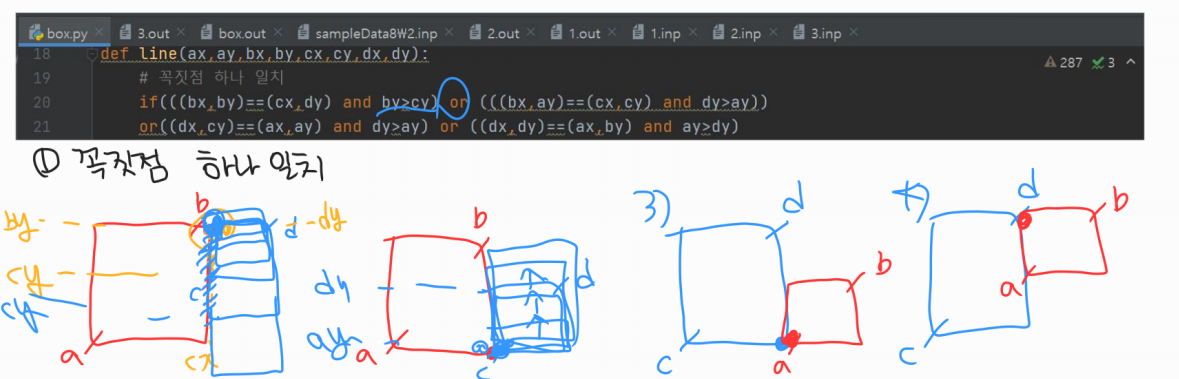The height and width of the screenshot is (379, 1179).
Task: Close the 2.inp tab
Action: pyautogui.click(x=774, y=33)
